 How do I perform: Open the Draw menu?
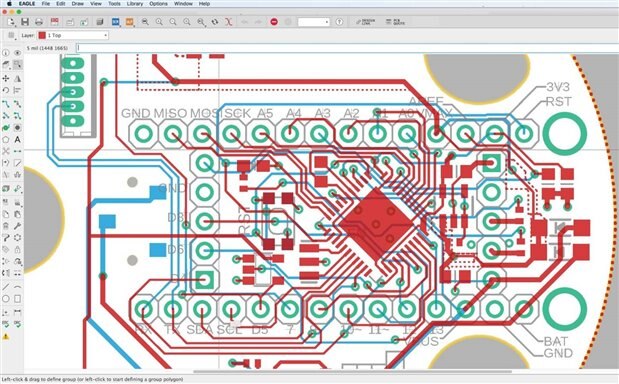click(x=77, y=4)
